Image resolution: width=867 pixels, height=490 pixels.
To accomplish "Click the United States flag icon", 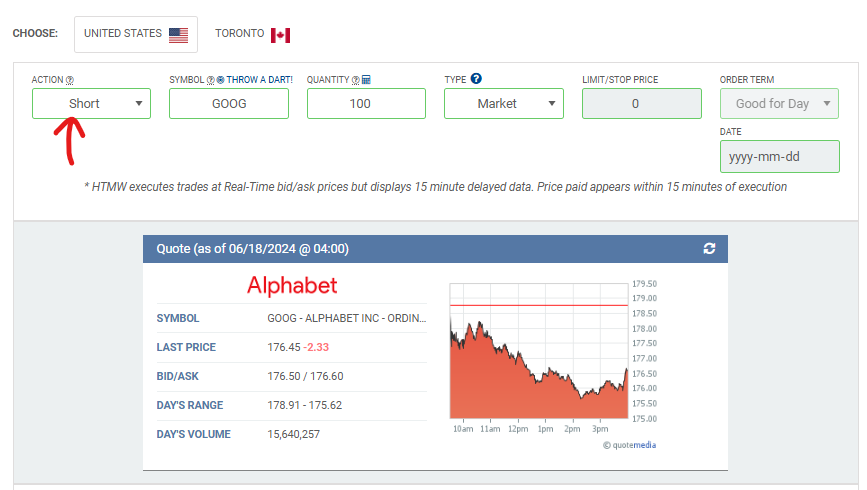I will [178, 35].
